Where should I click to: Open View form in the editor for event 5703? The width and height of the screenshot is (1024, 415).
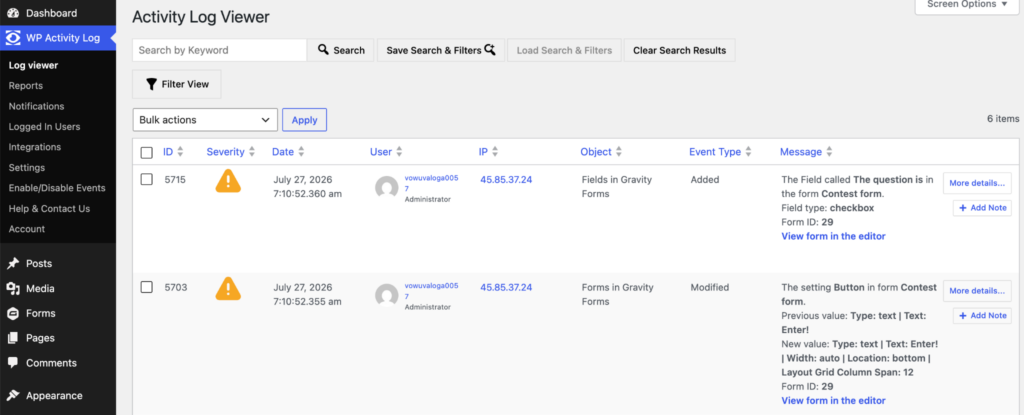(833, 401)
